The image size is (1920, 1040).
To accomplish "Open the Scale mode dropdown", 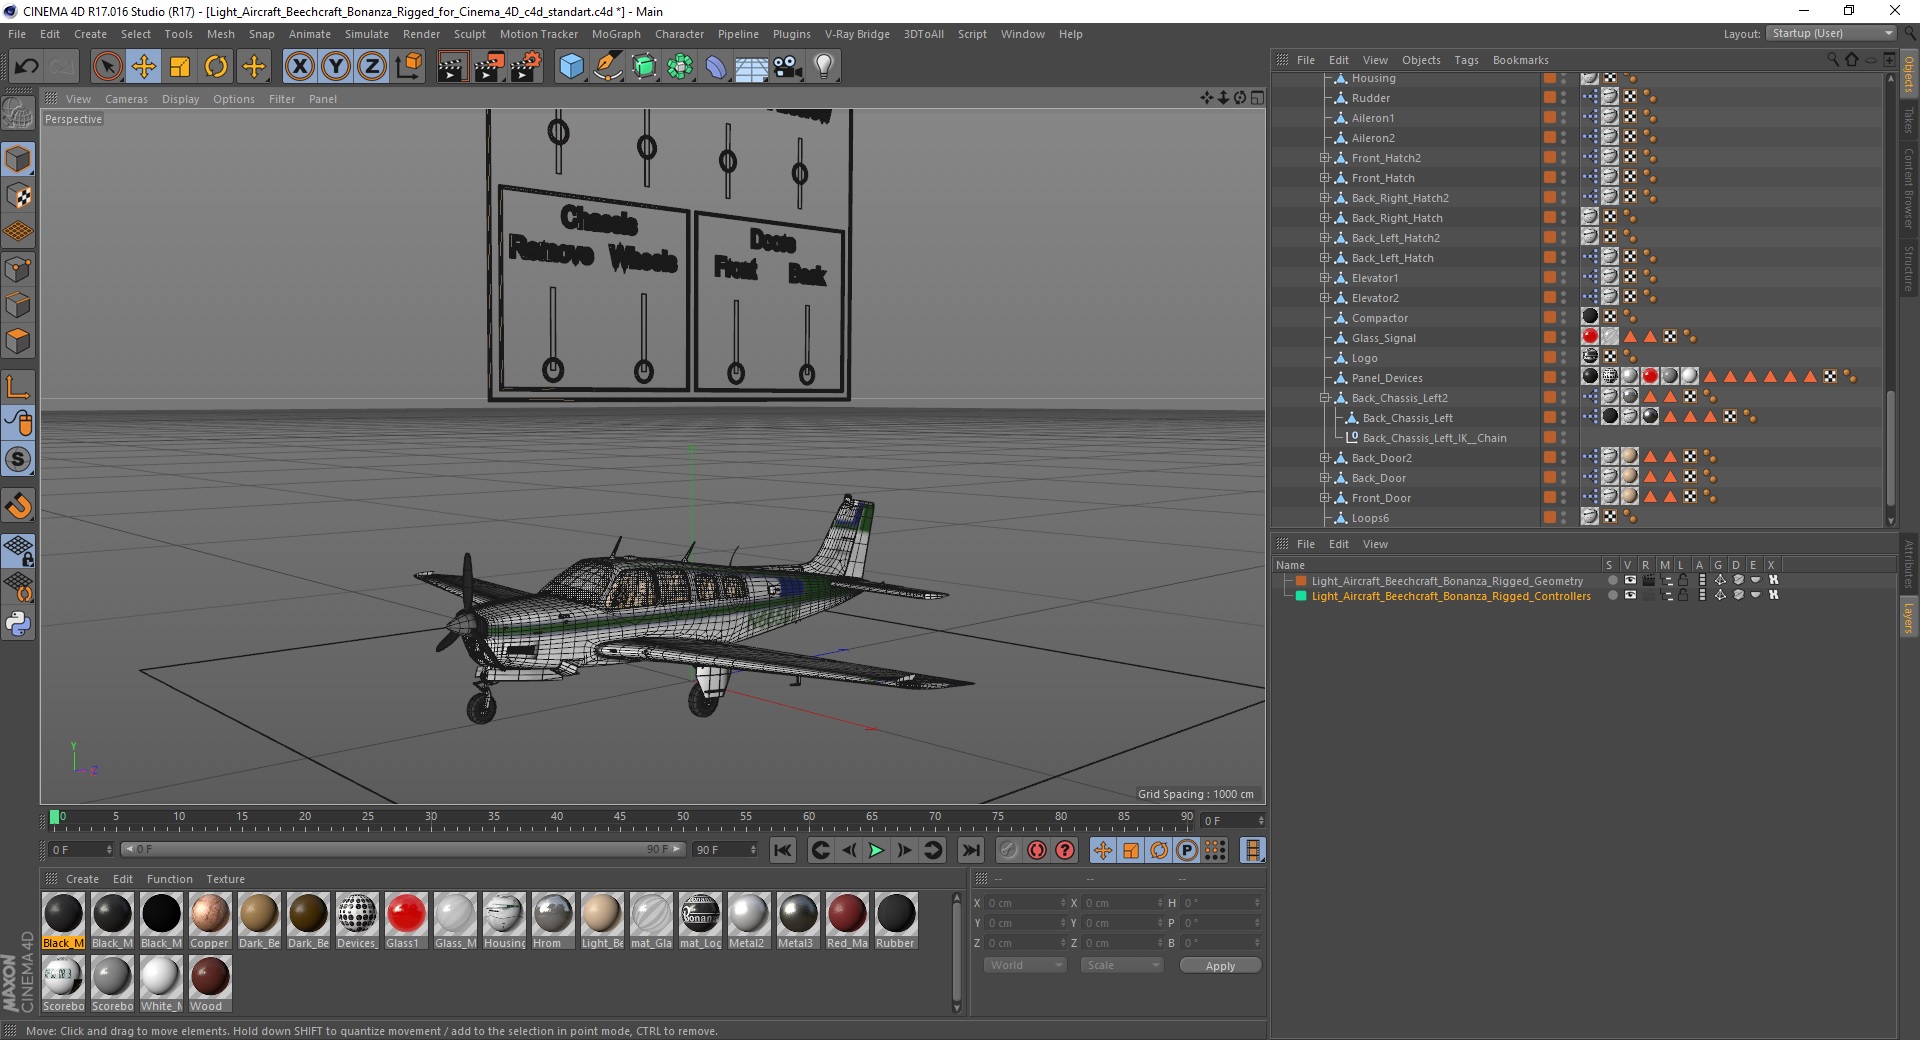I will pyautogui.click(x=1122, y=965).
